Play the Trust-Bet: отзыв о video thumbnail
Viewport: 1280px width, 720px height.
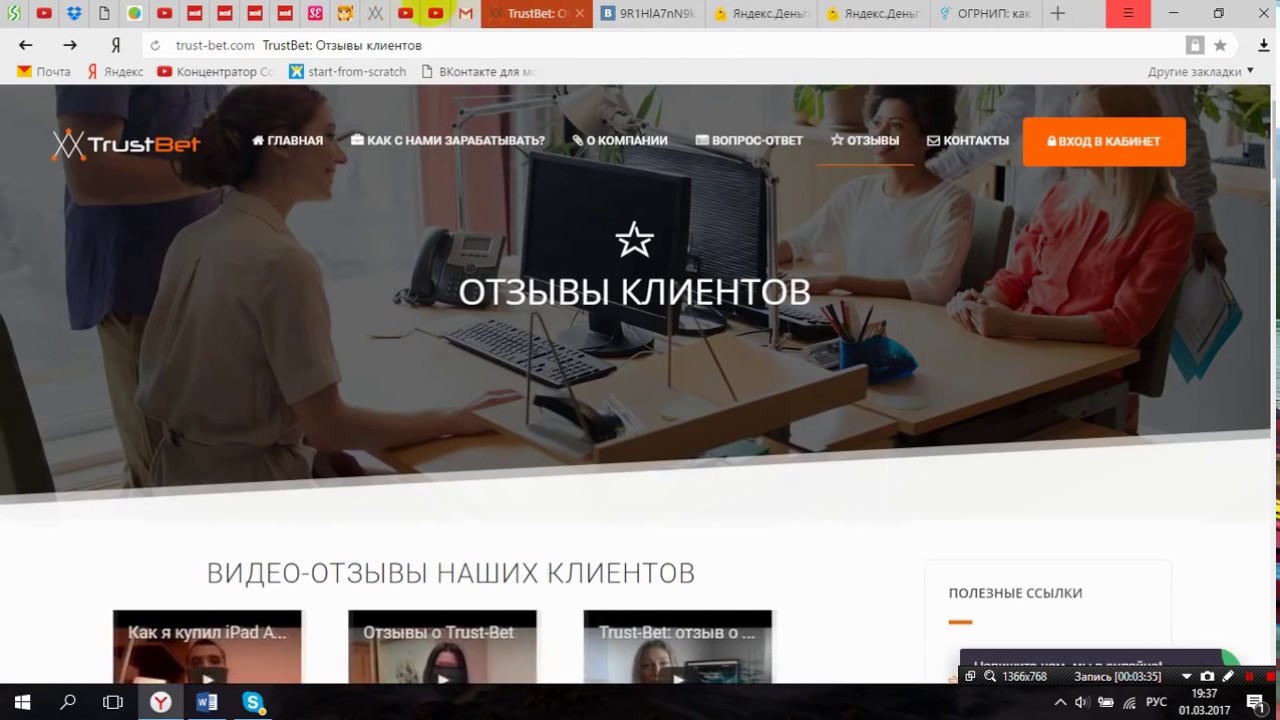tap(678, 647)
